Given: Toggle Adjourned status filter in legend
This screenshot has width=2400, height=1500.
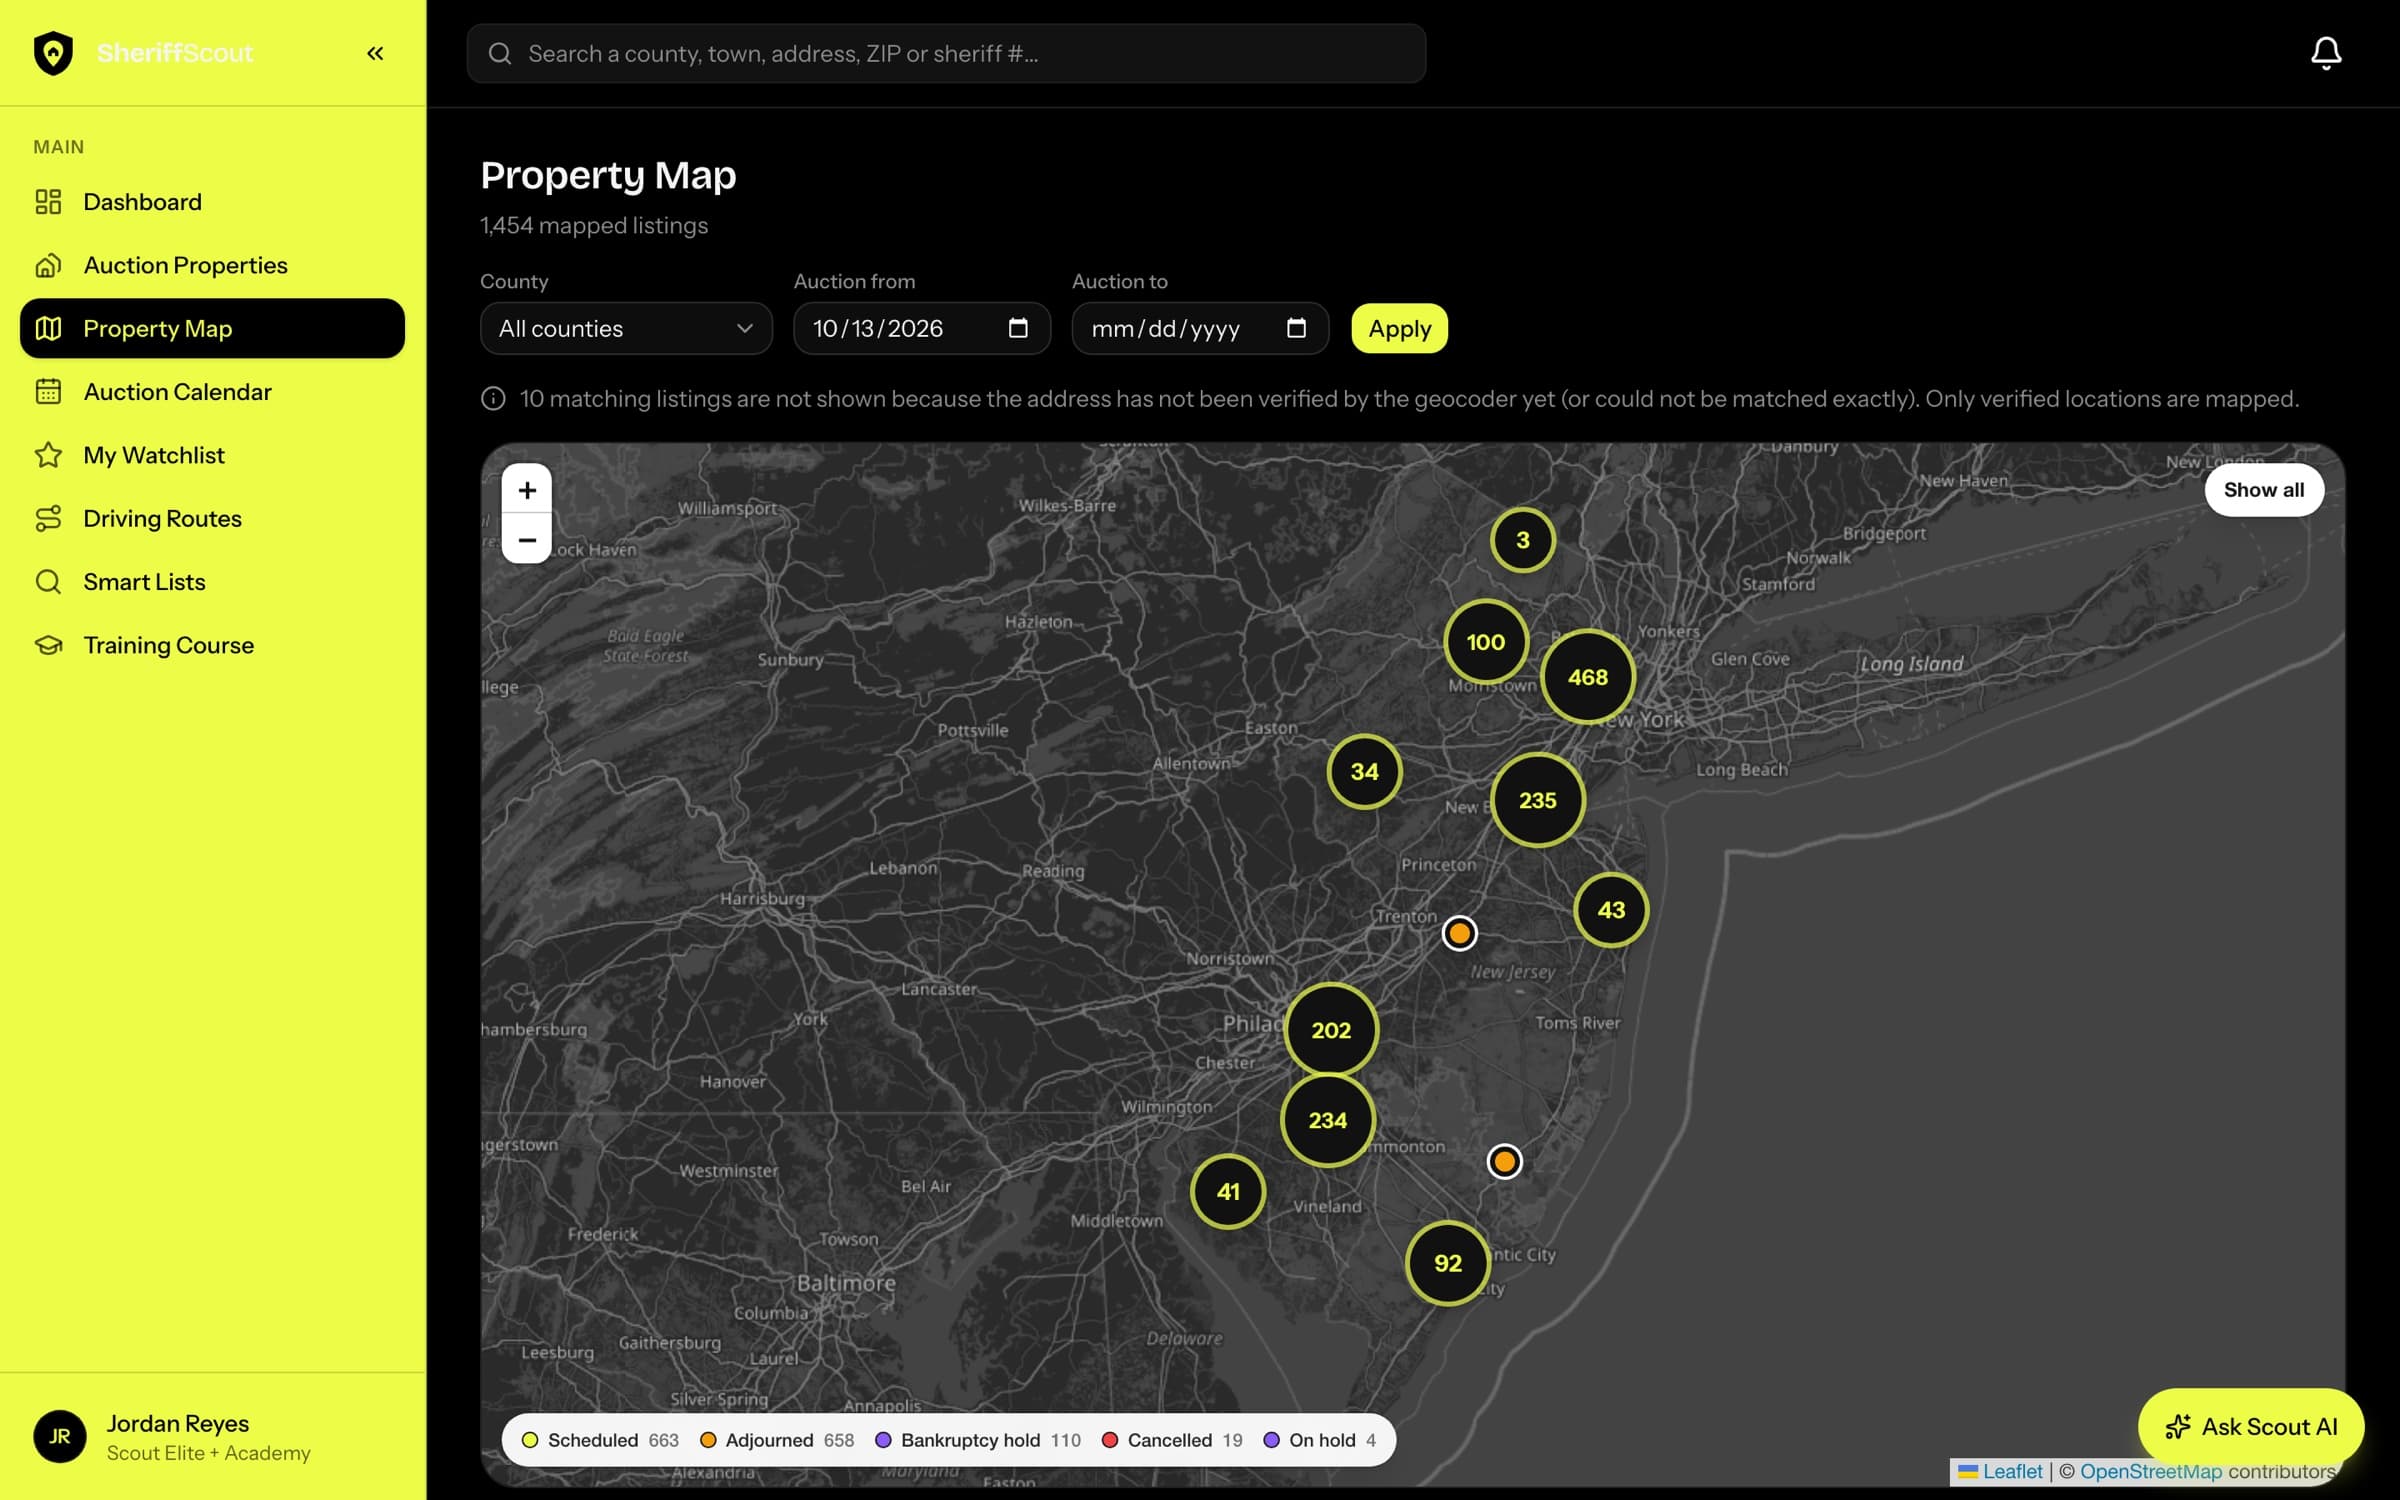Looking at the screenshot, I should [777, 1440].
